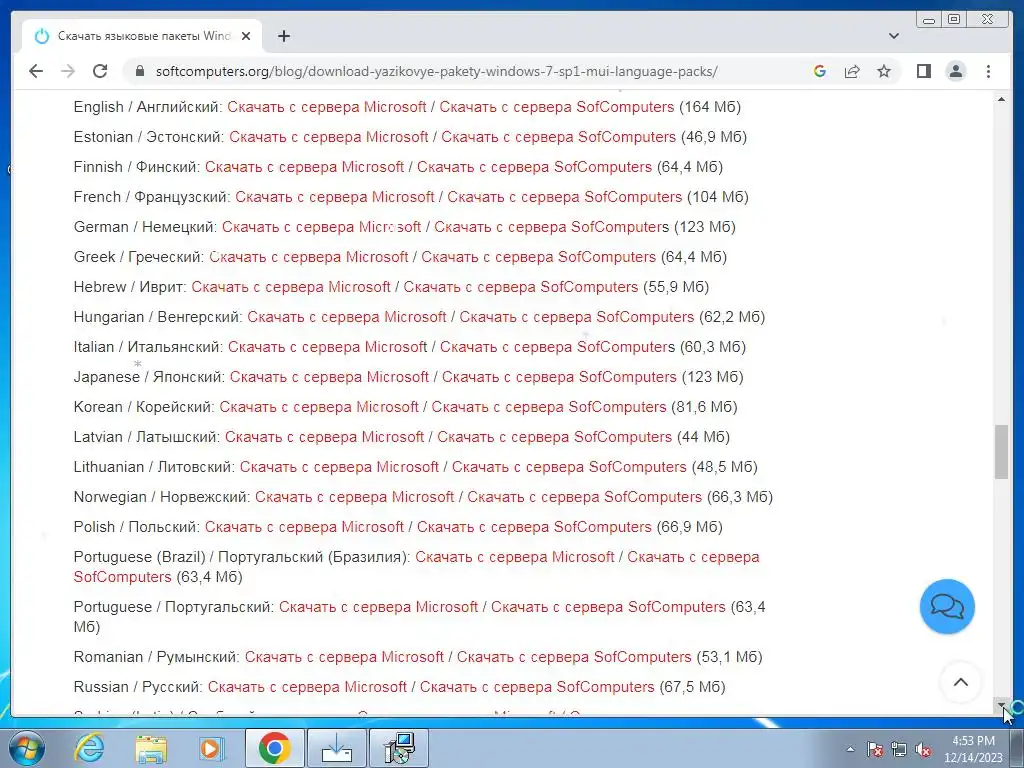
Task: Open the Chrome profile menu
Action: coord(955,71)
